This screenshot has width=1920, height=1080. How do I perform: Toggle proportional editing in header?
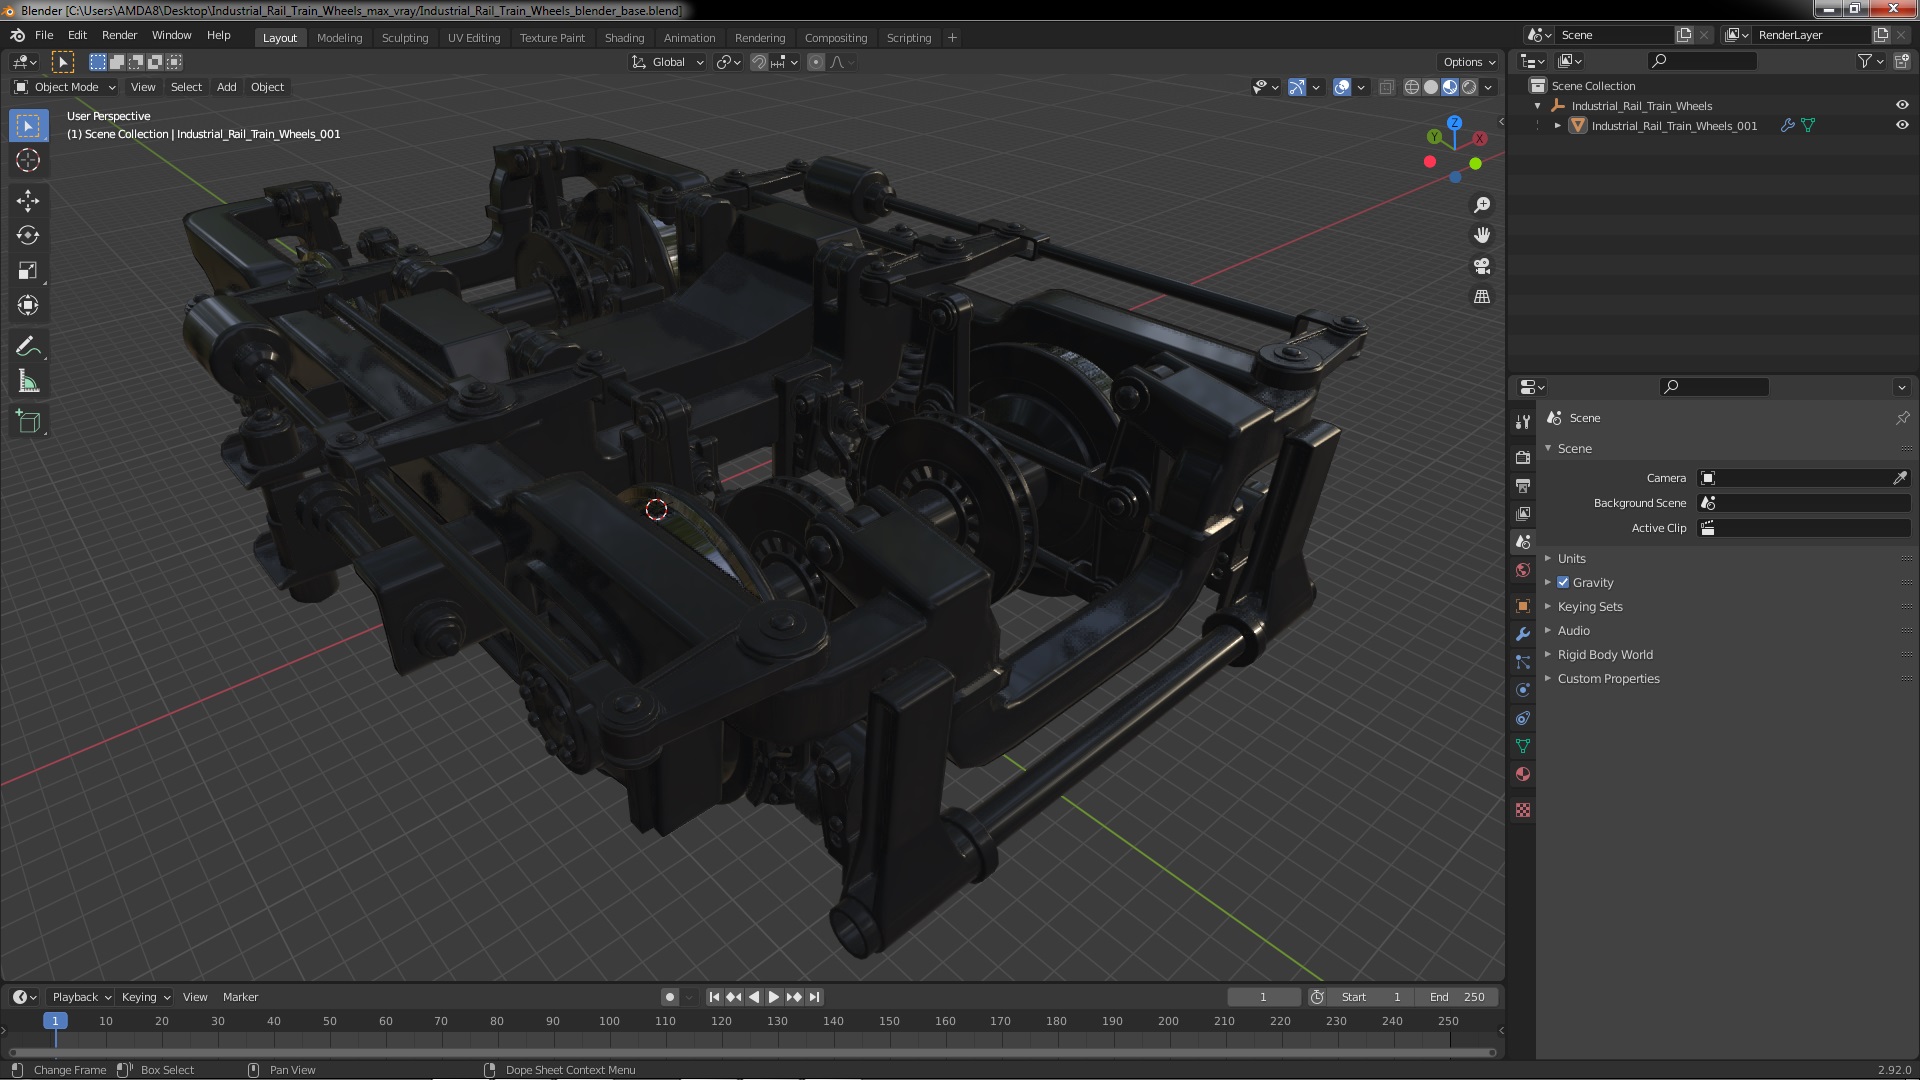[816, 62]
